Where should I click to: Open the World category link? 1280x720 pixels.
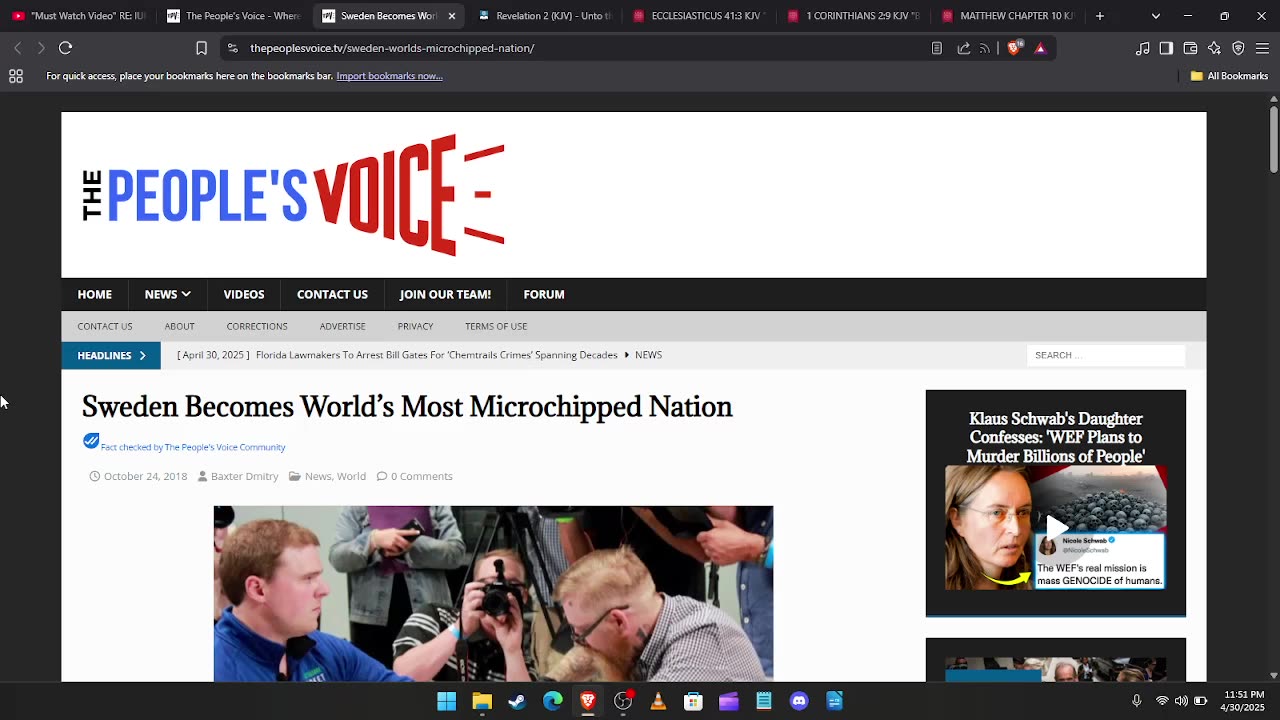coord(351,476)
